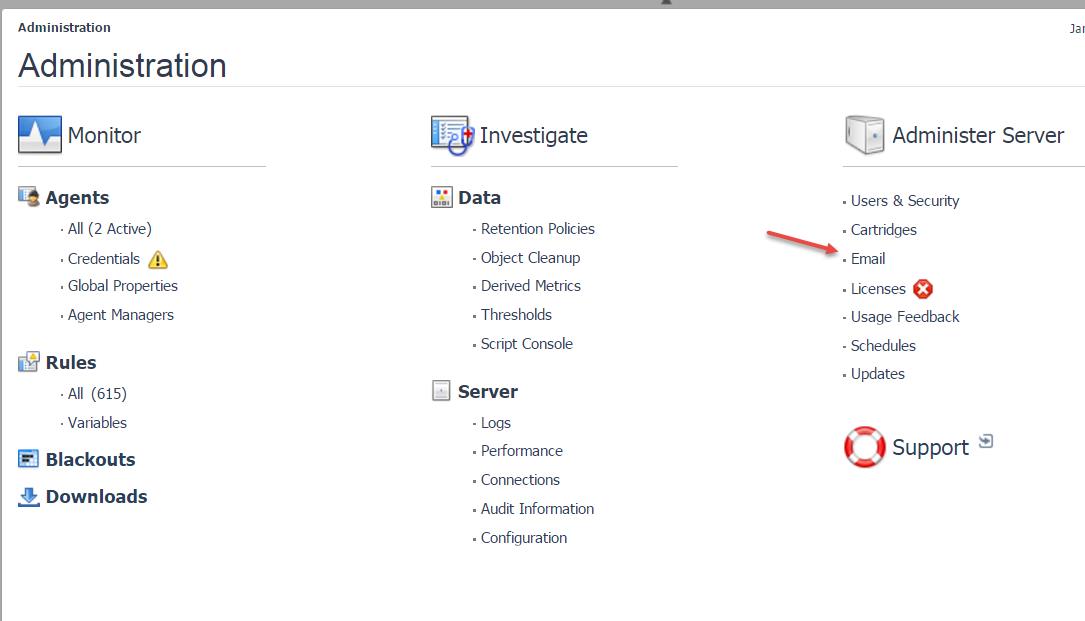Open the Script Console link
The height and width of the screenshot is (621, 1085).
point(526,344)
